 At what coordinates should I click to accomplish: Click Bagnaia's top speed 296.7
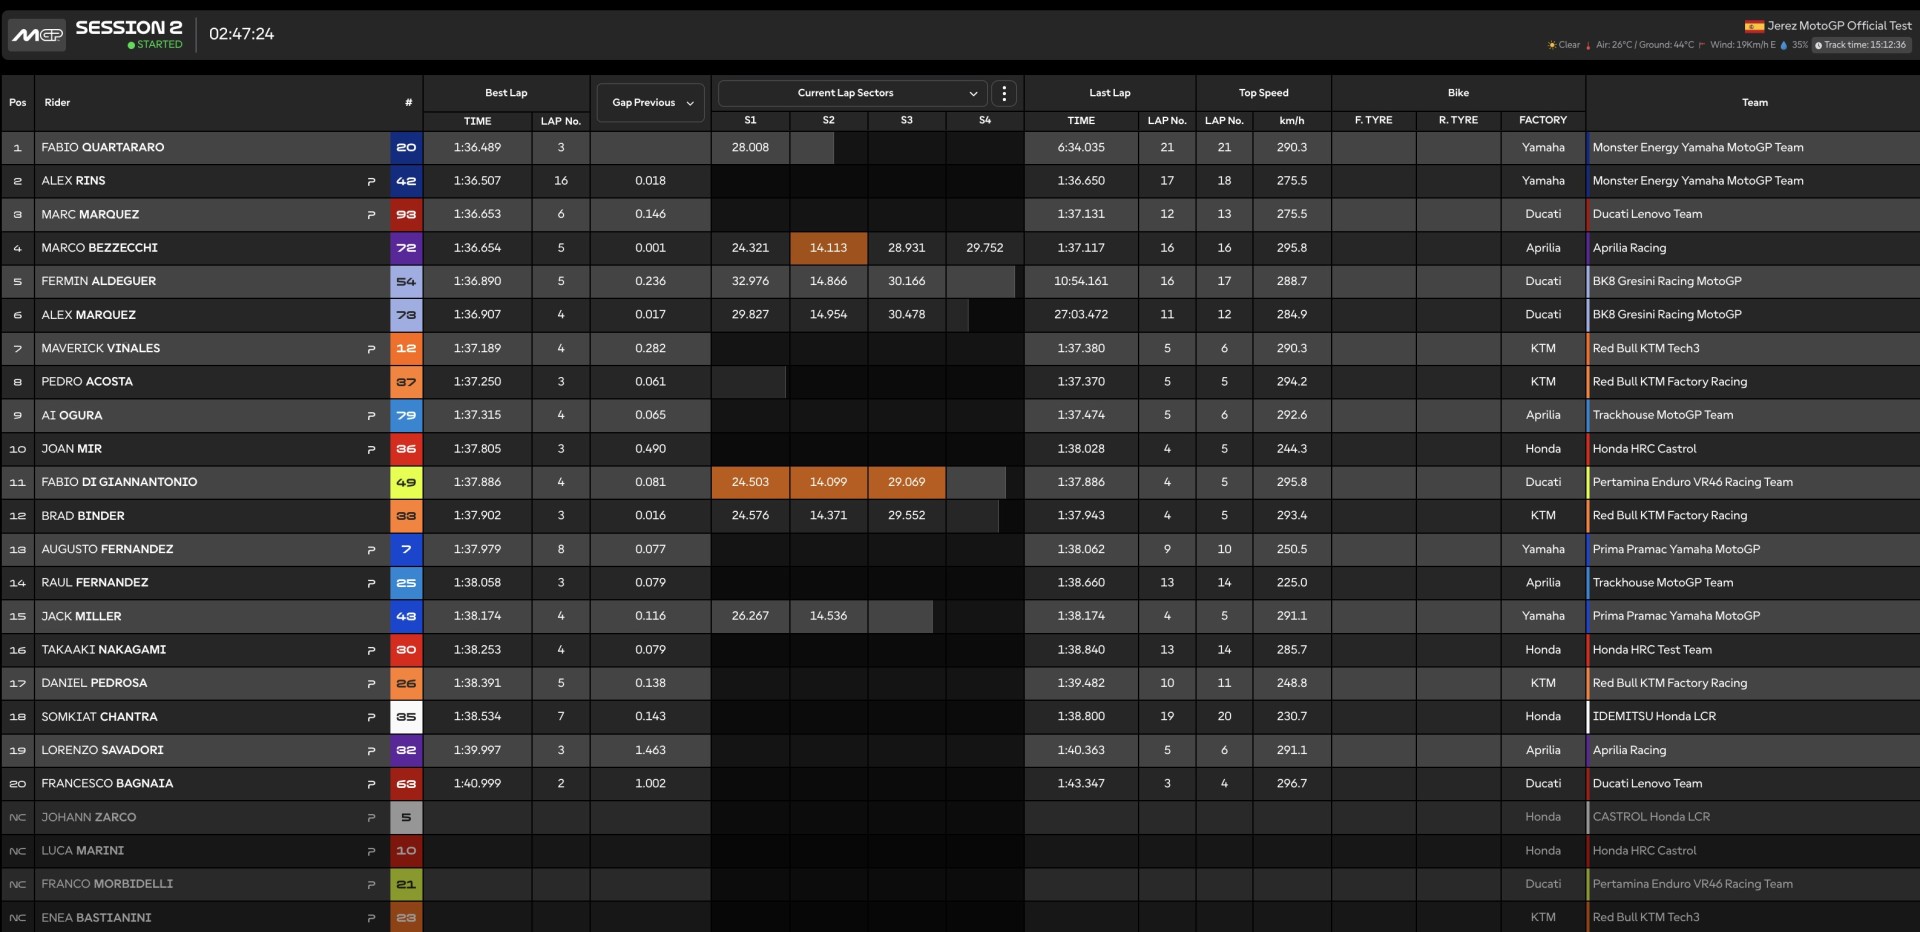(x=1292, y=784)
